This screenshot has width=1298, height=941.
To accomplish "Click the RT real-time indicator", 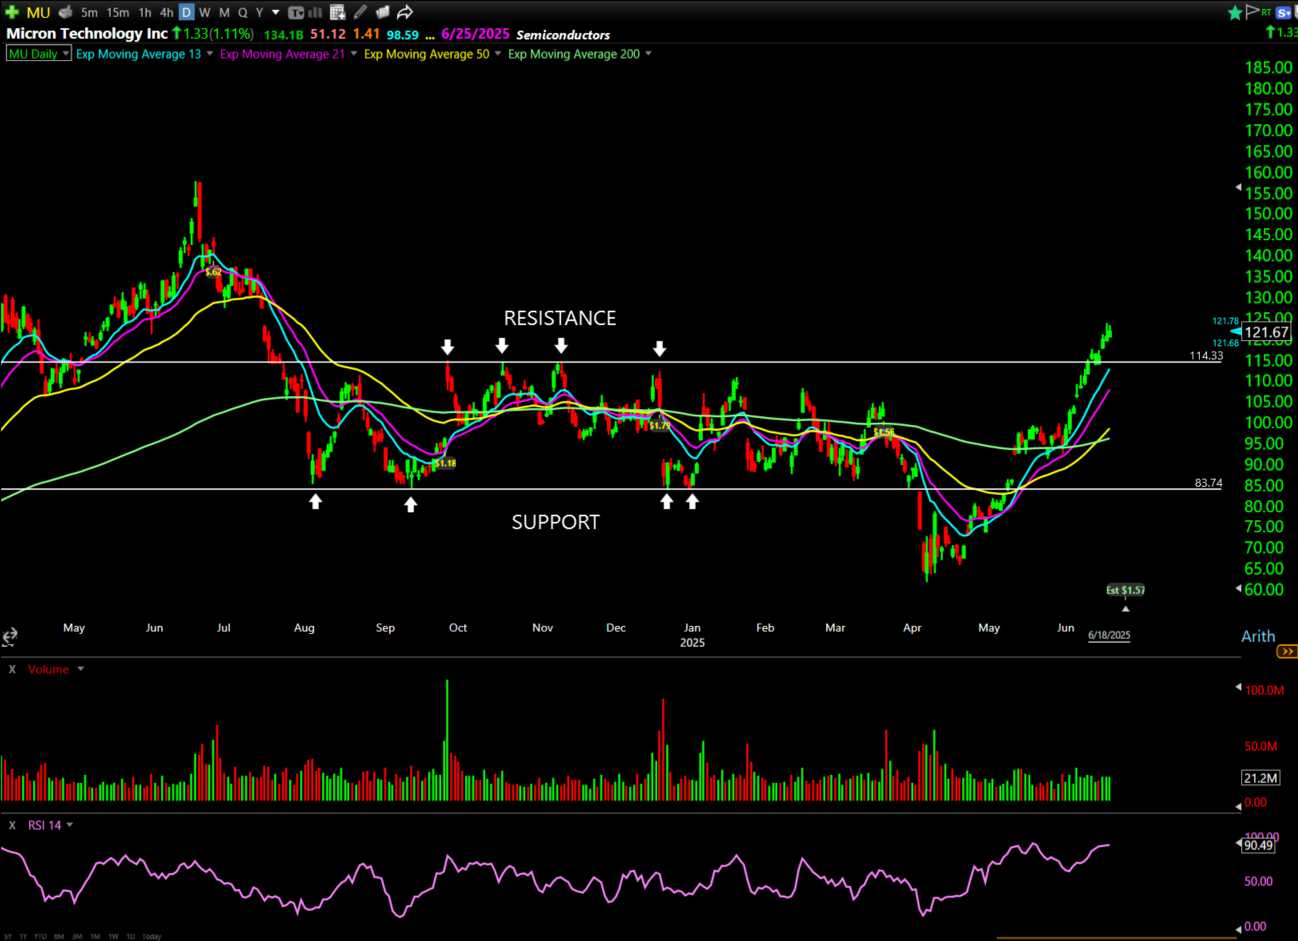I will coord(1266,12).
